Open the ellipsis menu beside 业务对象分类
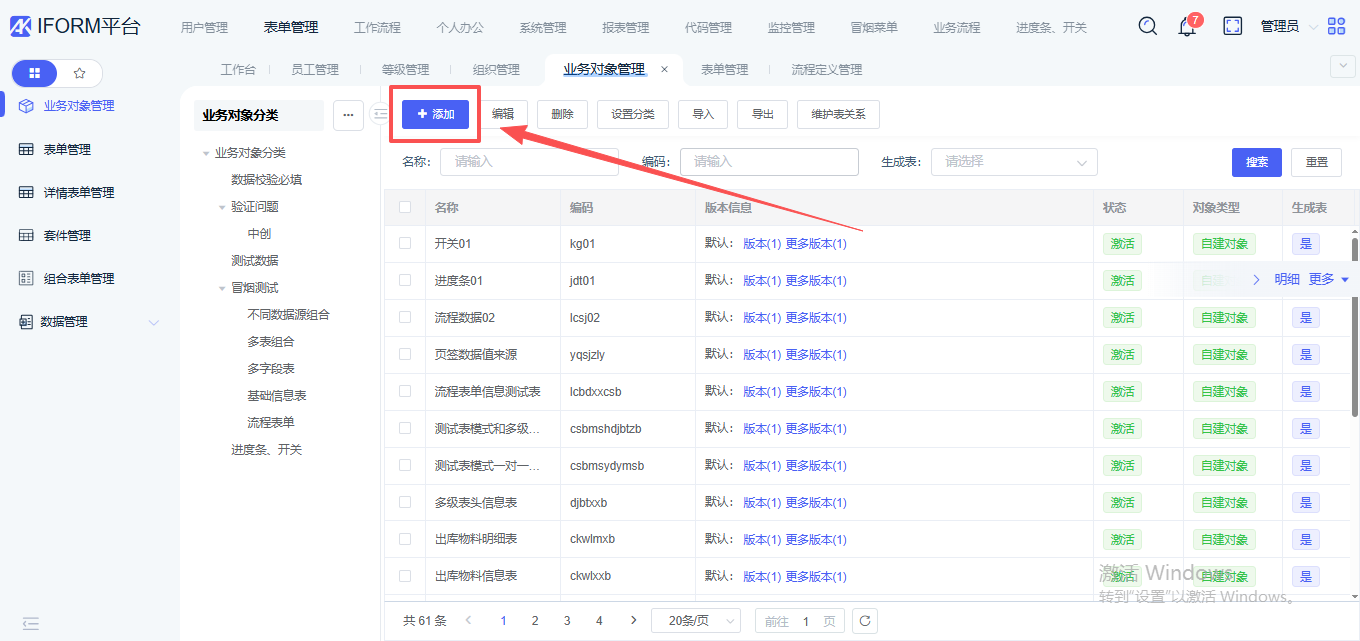The width and height of the screenshot is (1360, 641). tap(348, 115)
